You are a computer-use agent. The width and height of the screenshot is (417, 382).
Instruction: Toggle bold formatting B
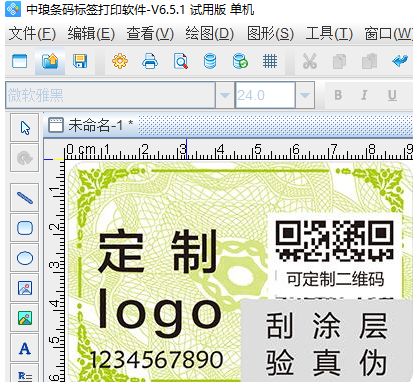338,95
